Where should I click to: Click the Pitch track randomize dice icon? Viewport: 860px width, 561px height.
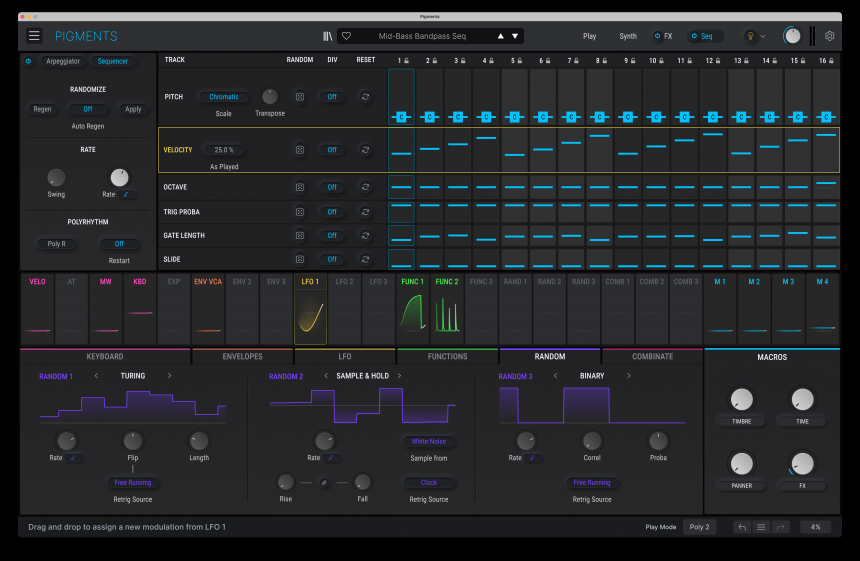pos(299,97)
